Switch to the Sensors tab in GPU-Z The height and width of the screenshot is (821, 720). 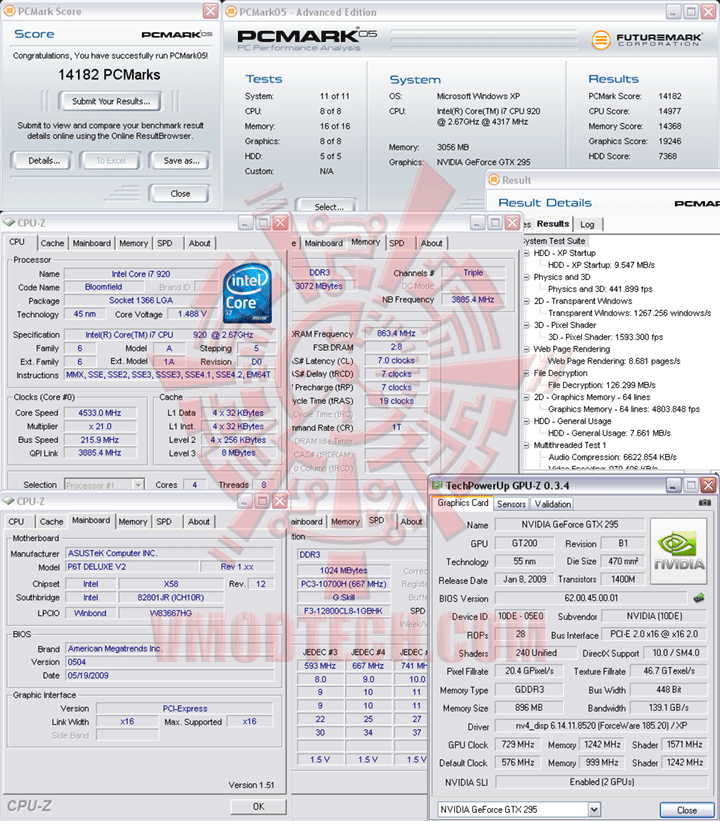coord(511,504)
